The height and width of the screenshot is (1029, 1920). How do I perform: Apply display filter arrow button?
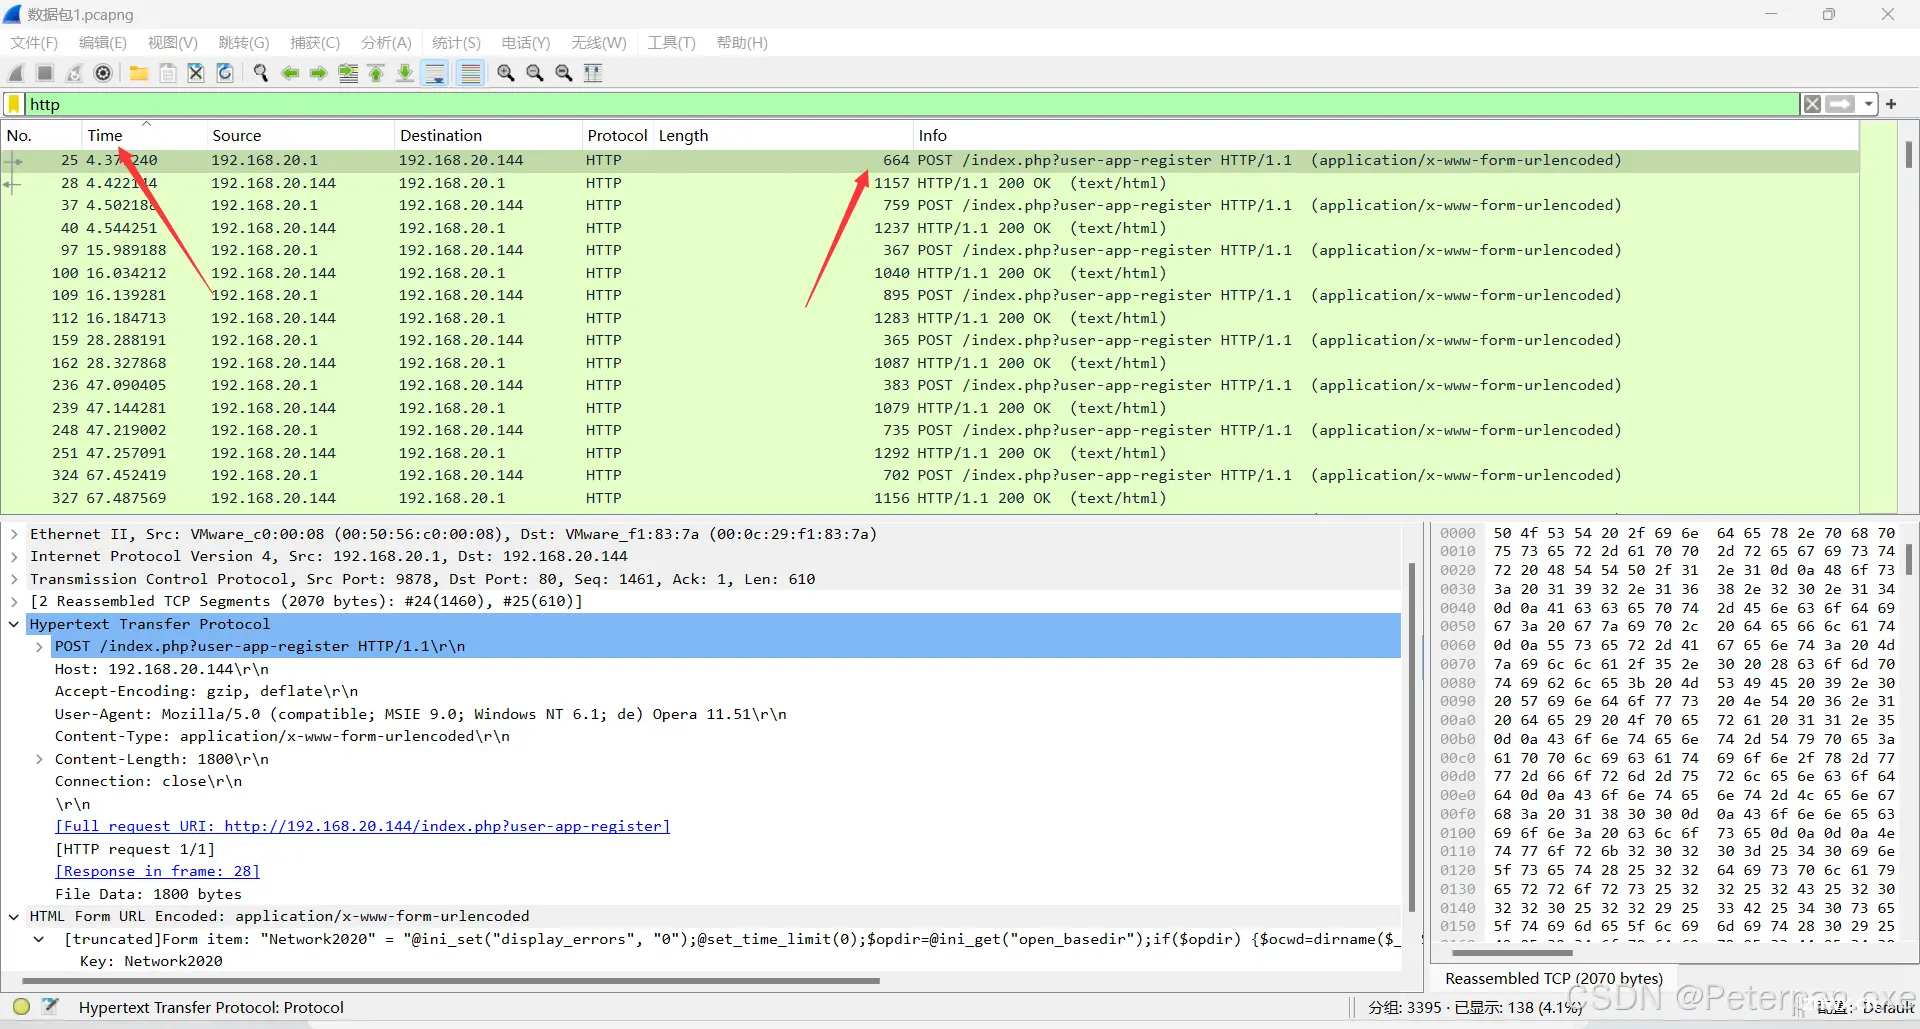click(1840, 104)
